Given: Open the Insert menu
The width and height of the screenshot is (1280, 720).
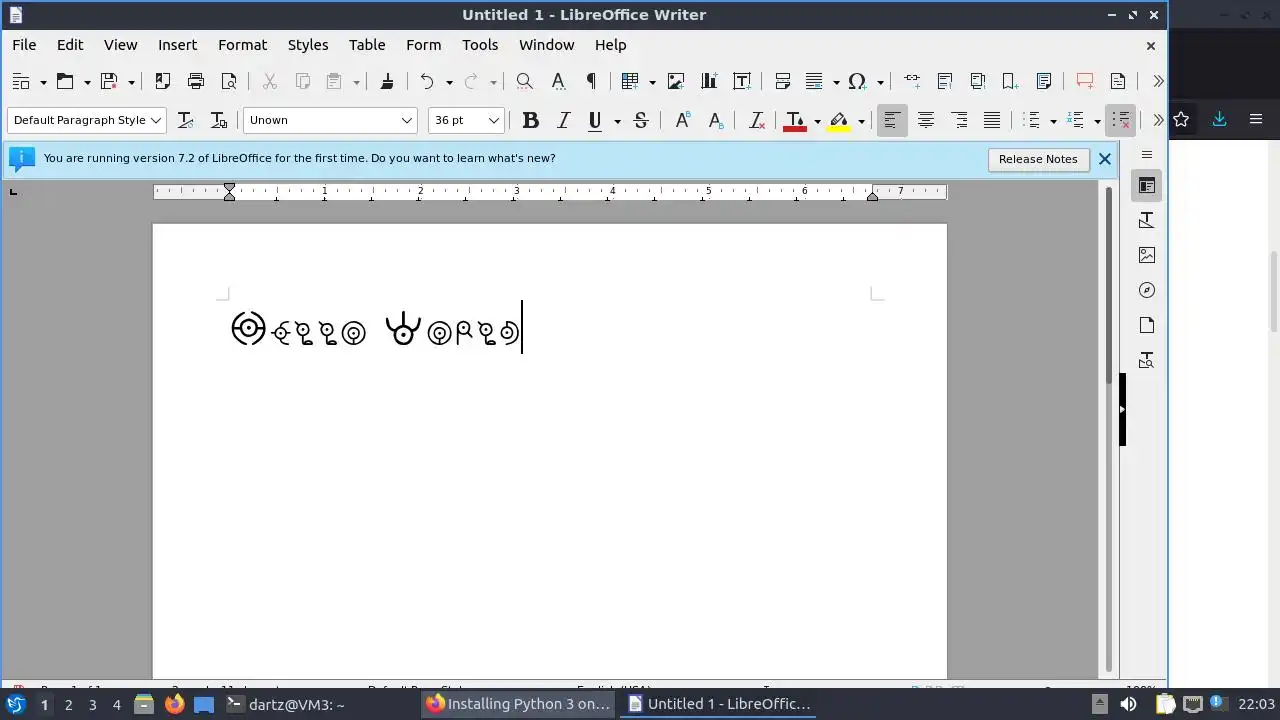Looking at the screenshot, I should 177,45.
